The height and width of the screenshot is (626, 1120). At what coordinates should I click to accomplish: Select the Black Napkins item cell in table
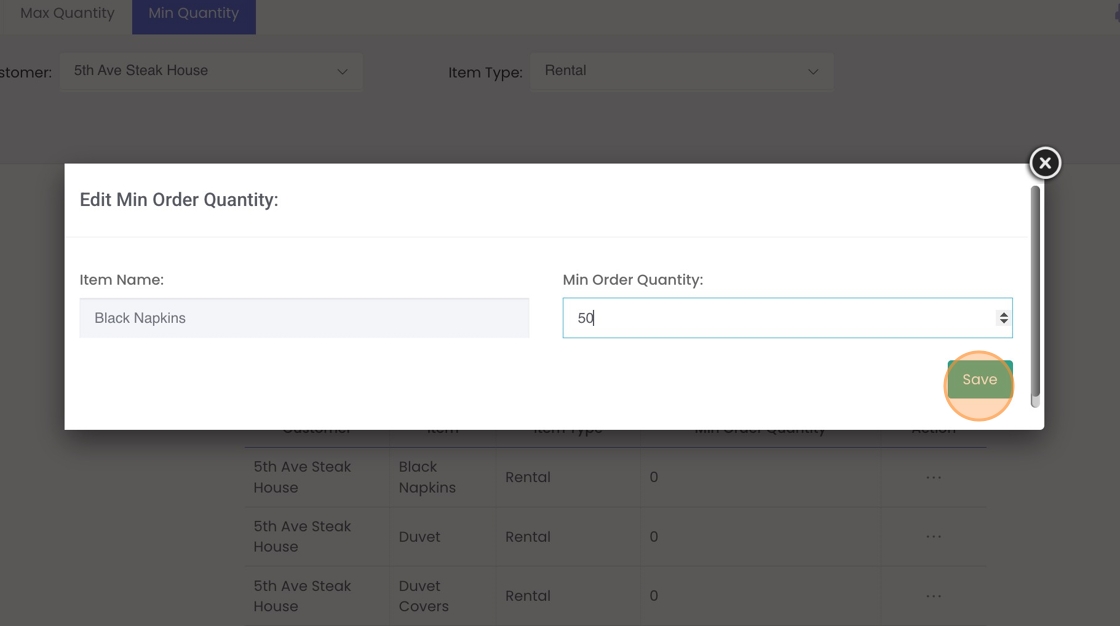(427, 477)
